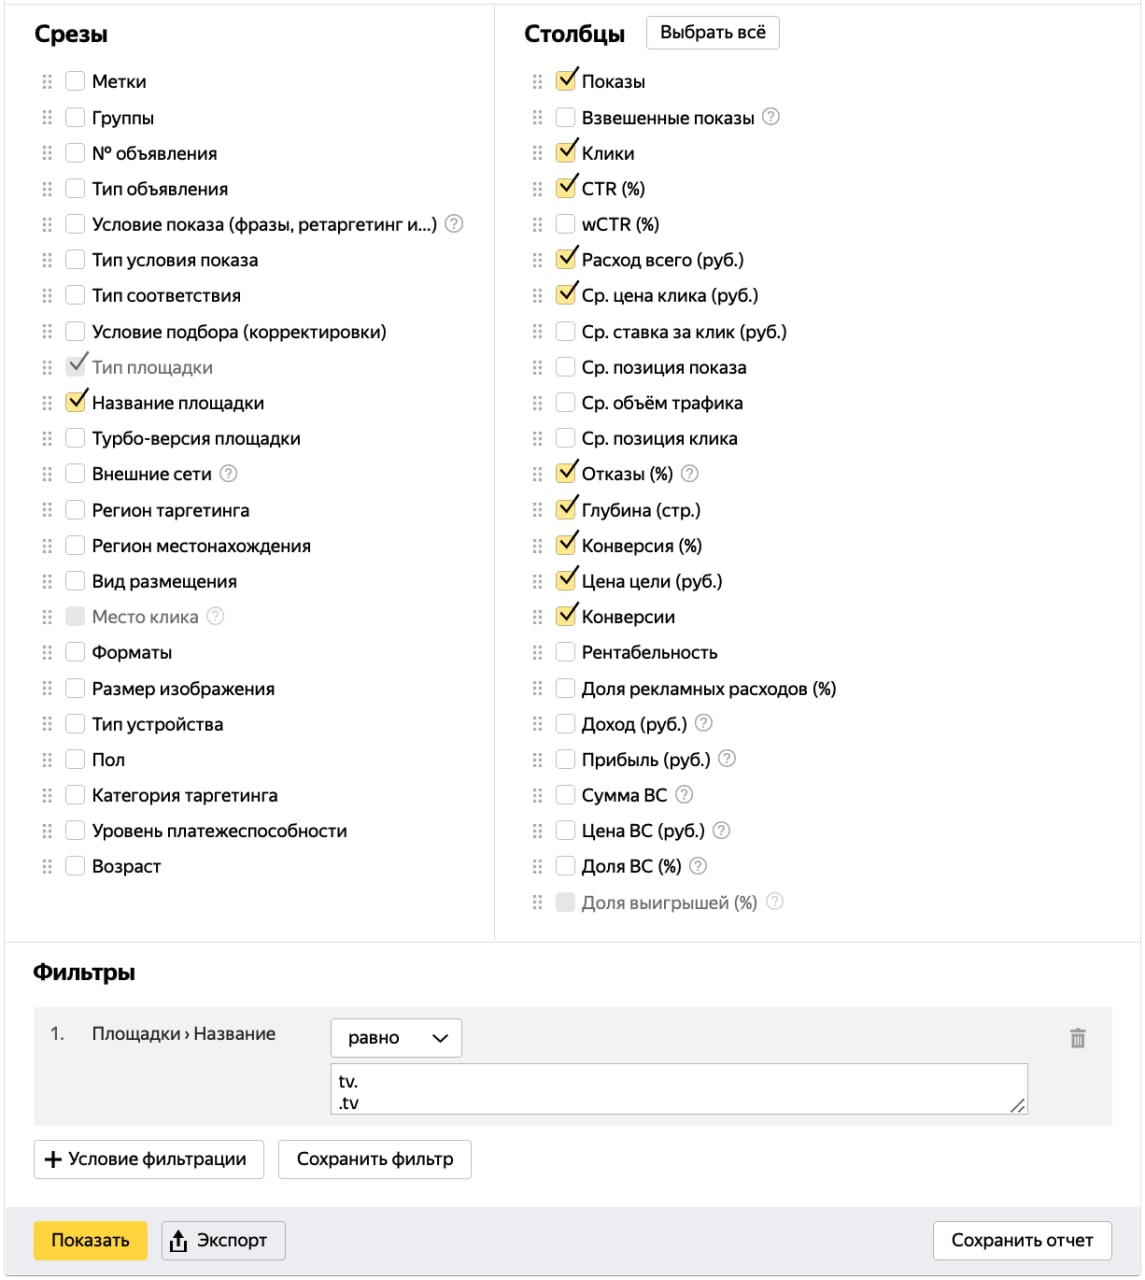
Task: Click the drag handle beside Метки
Action: click(47, 82)
